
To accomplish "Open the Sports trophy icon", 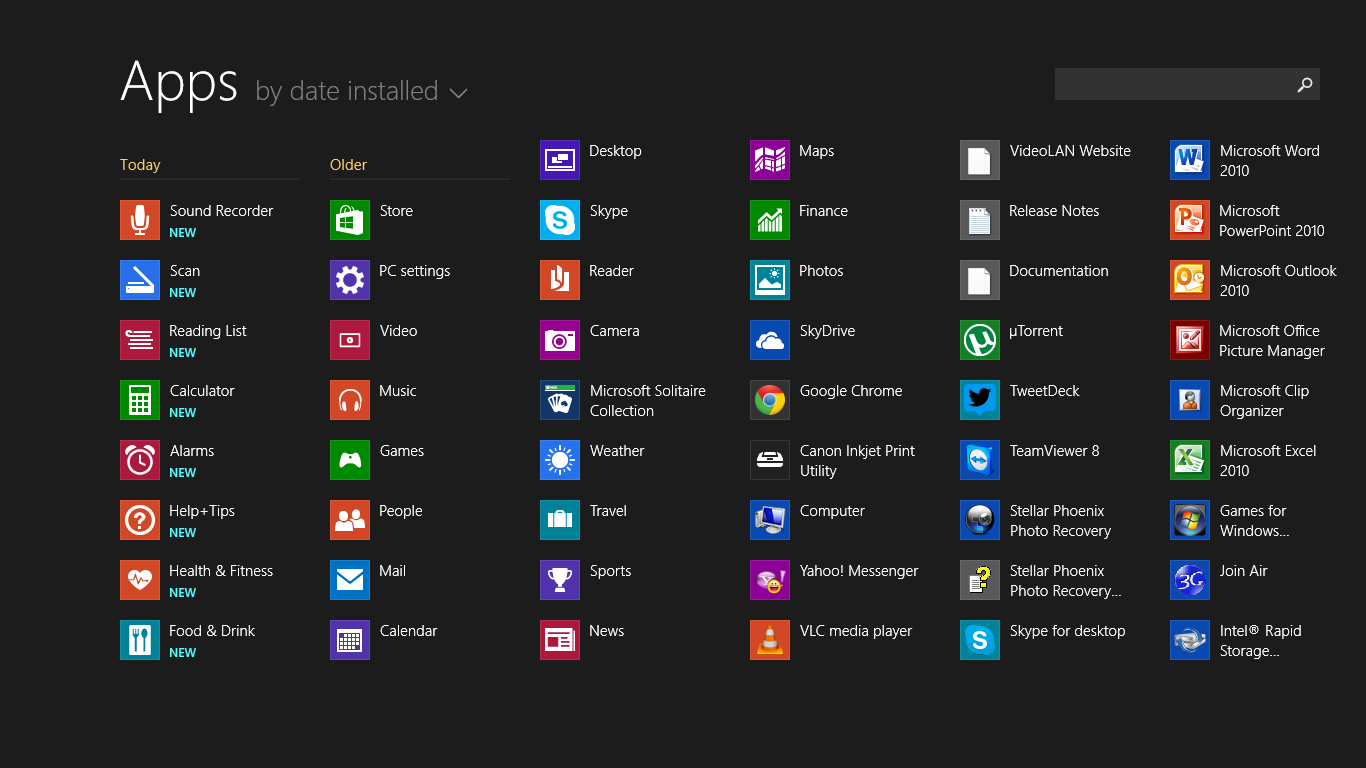I will click(560, 580).
